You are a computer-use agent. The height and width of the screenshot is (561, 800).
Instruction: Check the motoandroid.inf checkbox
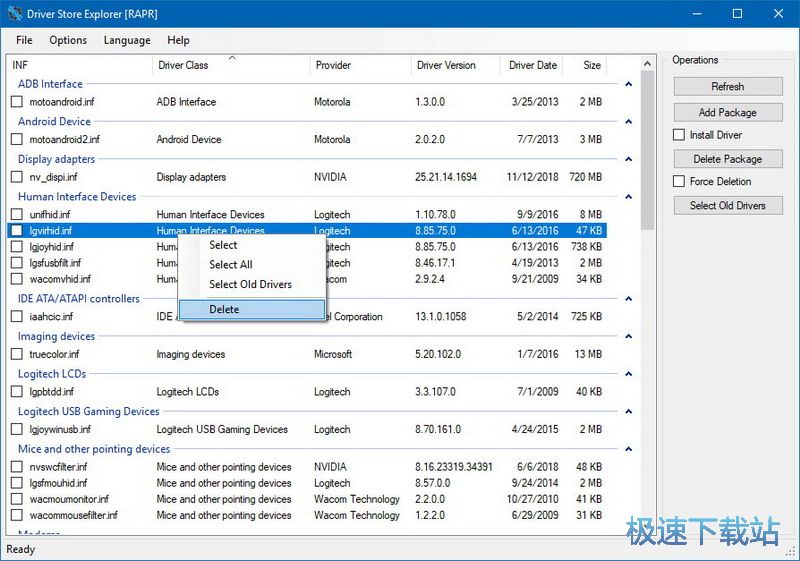pyautogui.click(x=17, y=102)
